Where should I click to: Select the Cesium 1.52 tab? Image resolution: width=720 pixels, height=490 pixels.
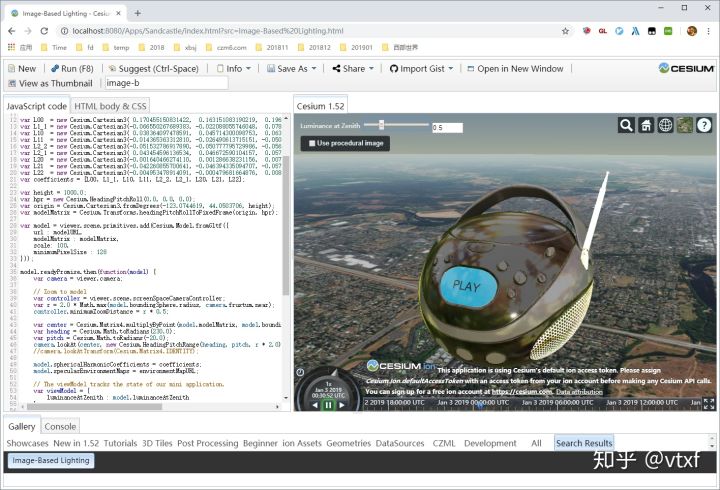tap(321, 106)
